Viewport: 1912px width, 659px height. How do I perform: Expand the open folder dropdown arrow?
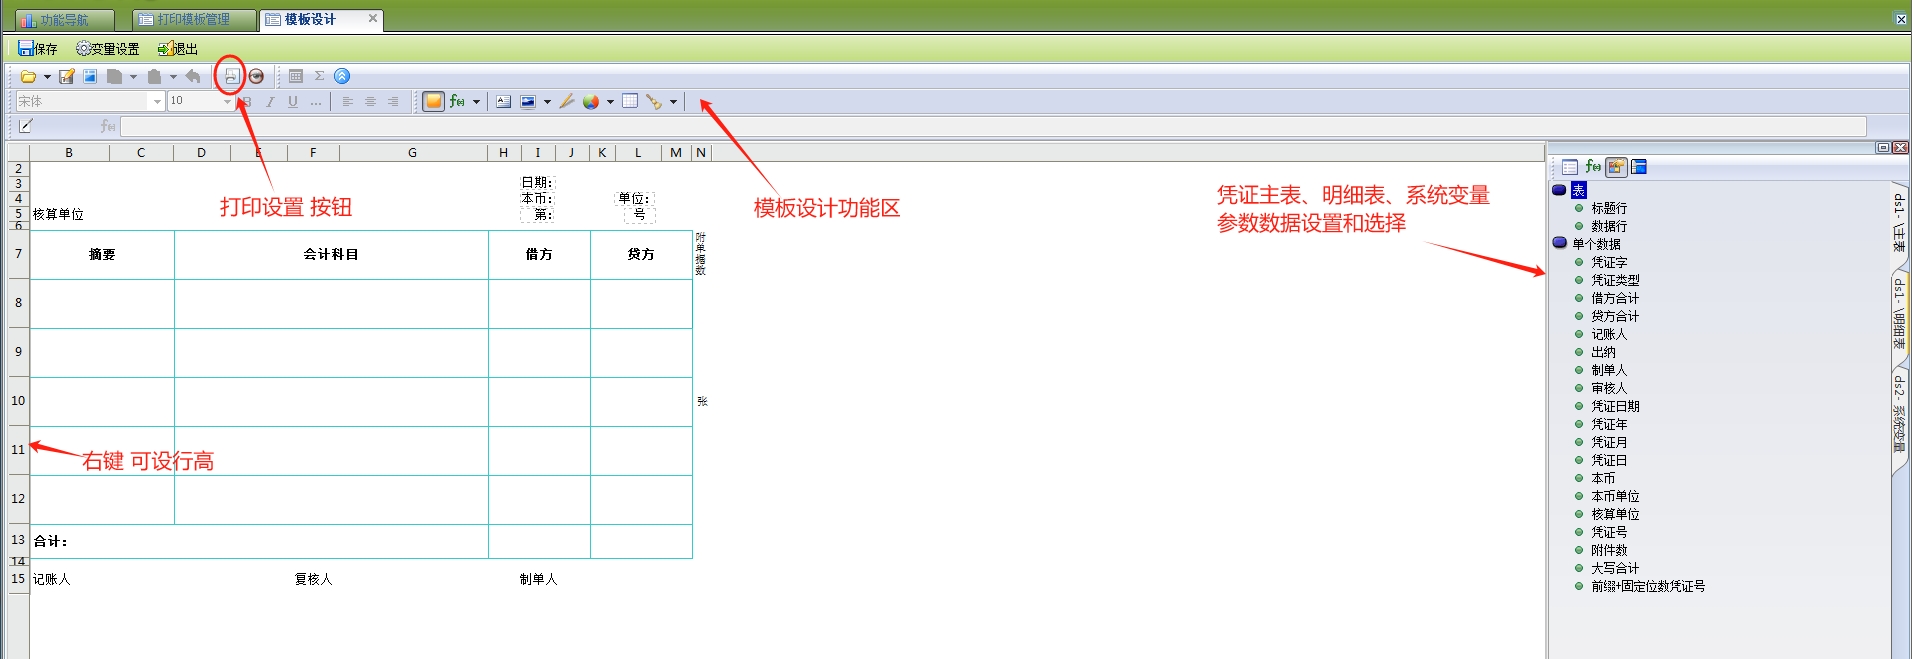pyautogui.click(x=47, y=76)
